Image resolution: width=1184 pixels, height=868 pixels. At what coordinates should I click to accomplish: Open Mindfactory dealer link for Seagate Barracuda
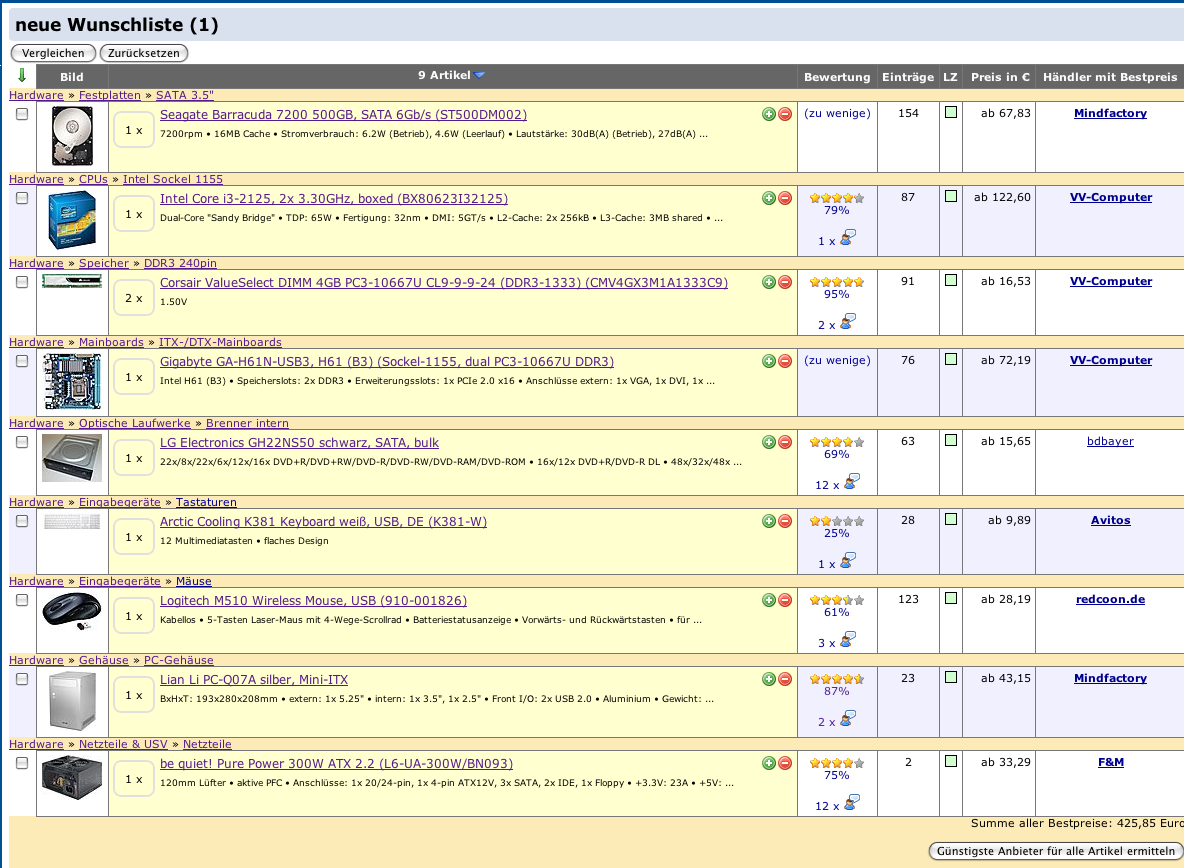tap(1110, 113)
